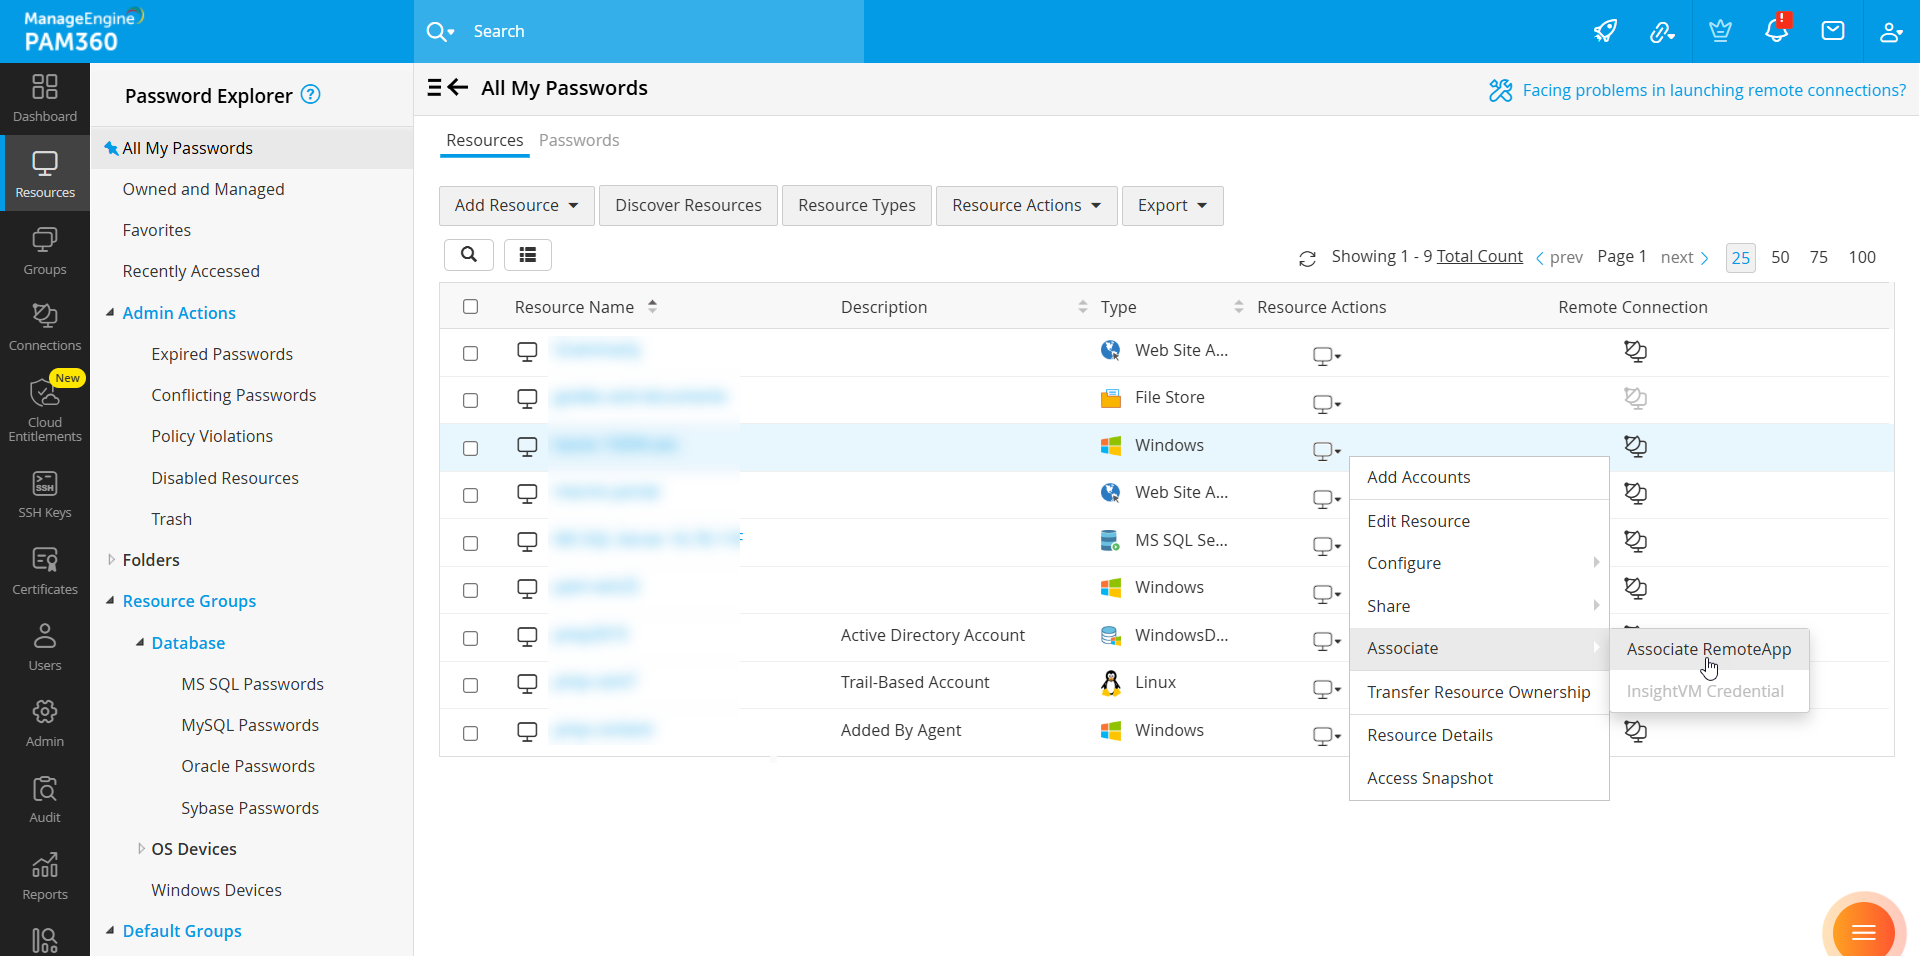Go to Cloud Entitlements module
Viewport: 1920px width, 956px height.
coord(45,409)
